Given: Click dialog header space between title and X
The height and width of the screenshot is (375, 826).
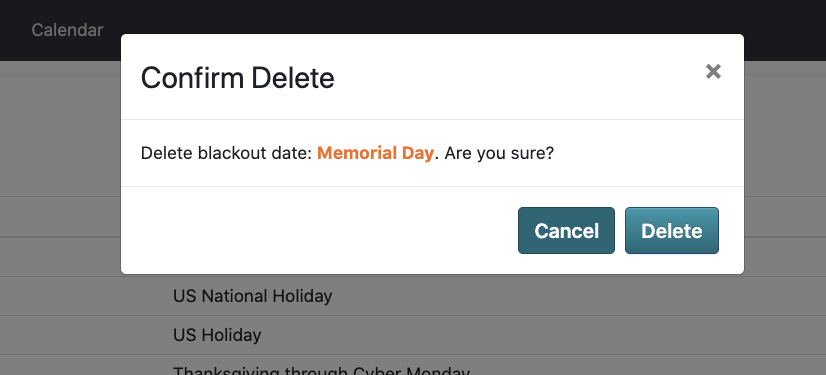Looking at the screenshot, I should click(x=519, y=78).
